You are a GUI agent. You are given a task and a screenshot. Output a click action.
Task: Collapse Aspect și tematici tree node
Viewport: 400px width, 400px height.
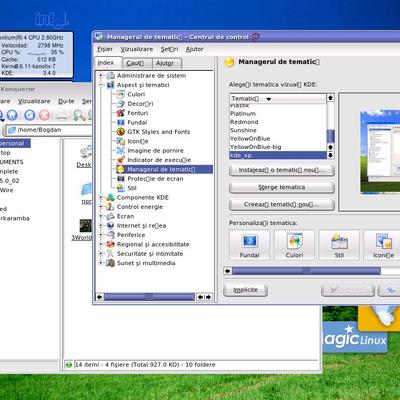click(101, 85)
